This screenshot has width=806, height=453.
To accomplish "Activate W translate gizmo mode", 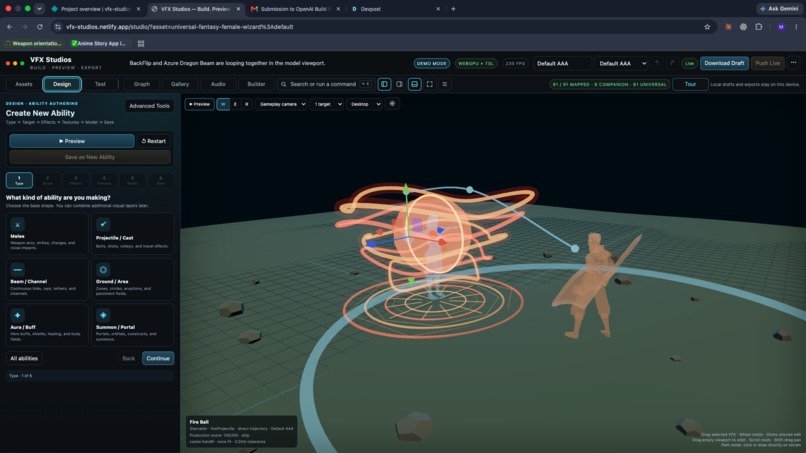I will coord(223,104).
